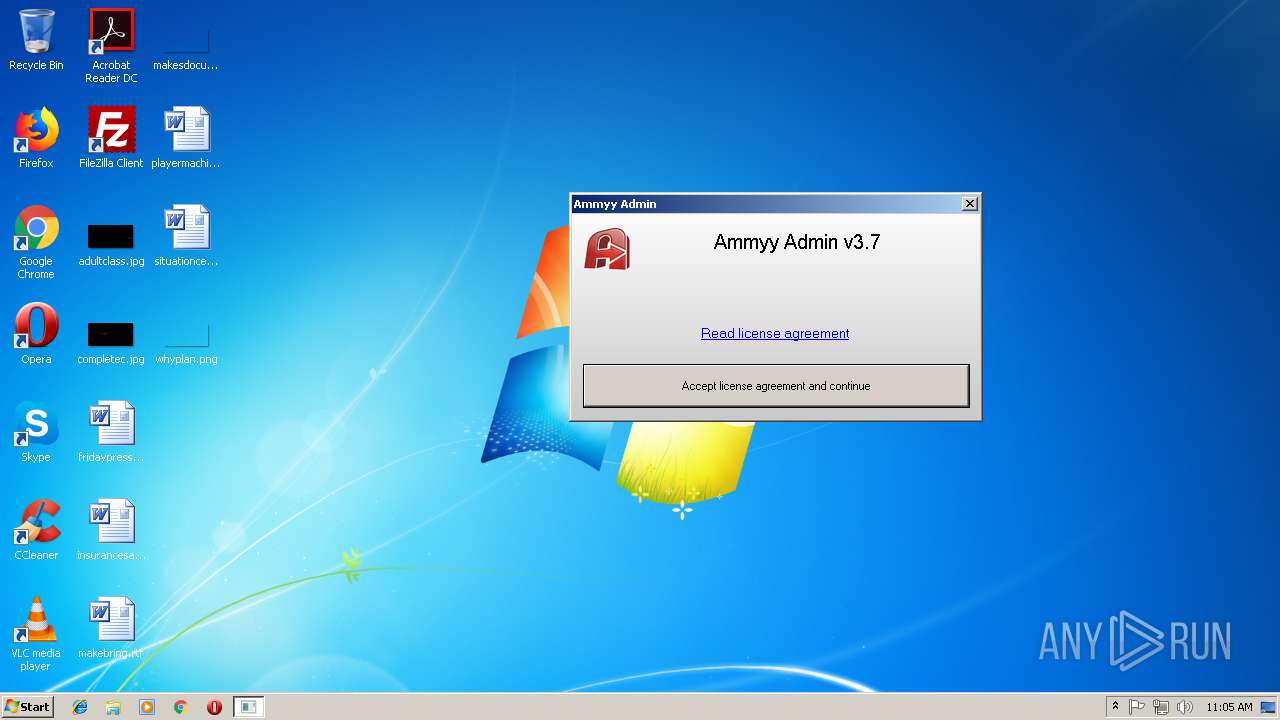Select fridaypress Word document
This screenshot has height=720, width=1280.
click(x=111, y=432)
